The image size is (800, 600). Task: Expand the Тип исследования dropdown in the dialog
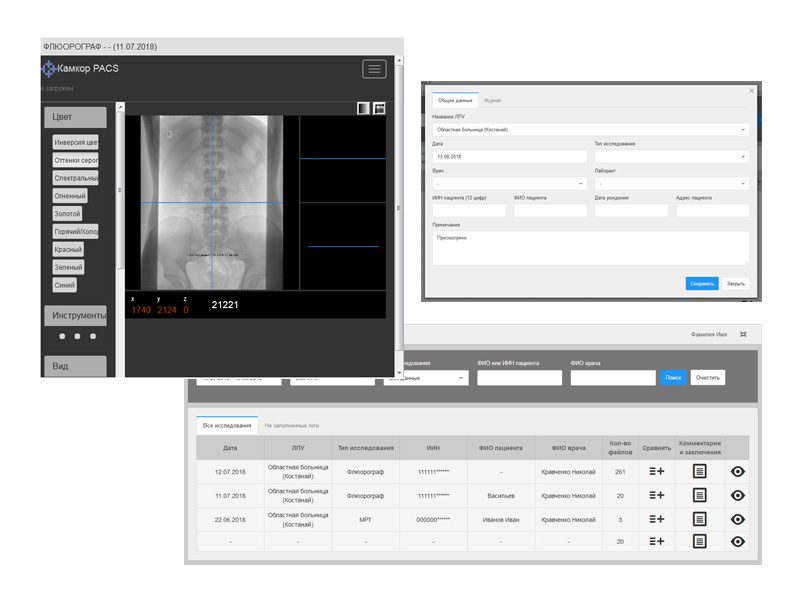pyautogui.click(x=670, y=157)
